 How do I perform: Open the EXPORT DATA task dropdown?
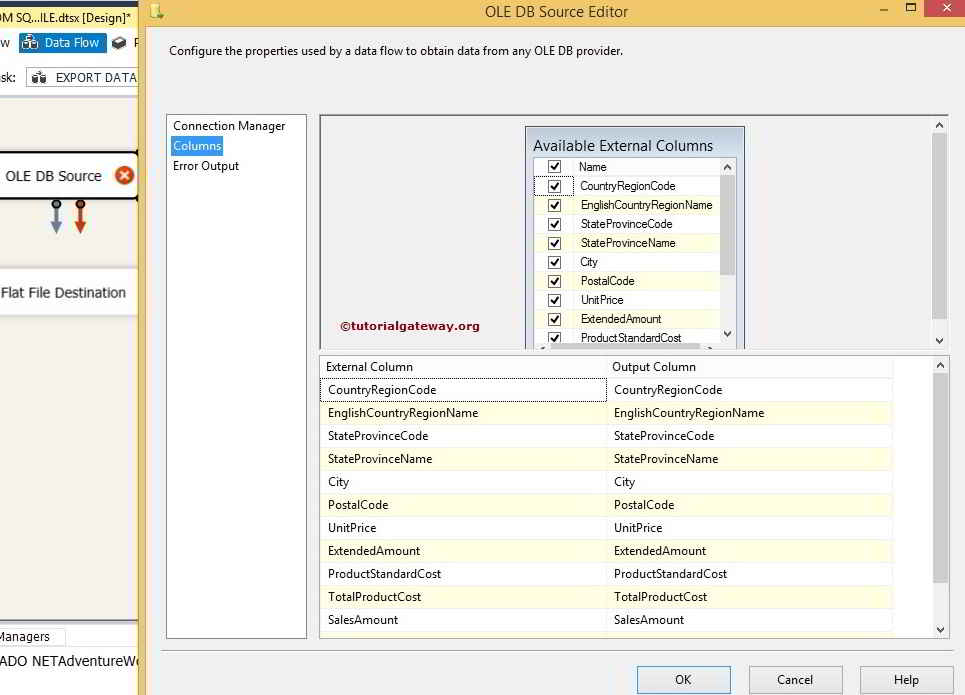pyautogui.click(x=82, y=78)
